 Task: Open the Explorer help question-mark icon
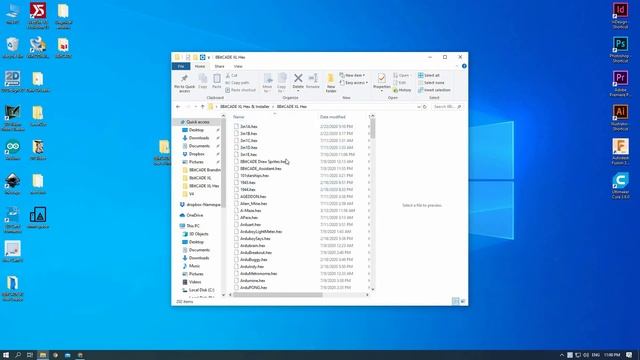464,66
